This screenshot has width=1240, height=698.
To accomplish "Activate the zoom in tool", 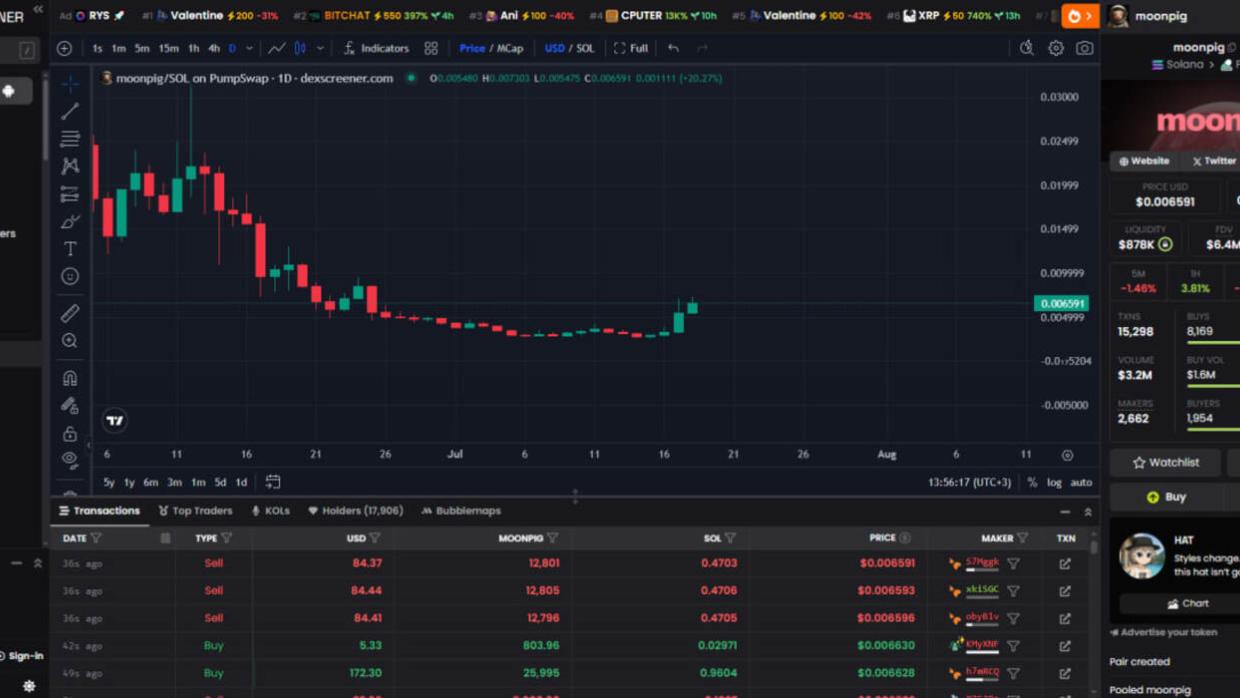I will tap(70, 341).
